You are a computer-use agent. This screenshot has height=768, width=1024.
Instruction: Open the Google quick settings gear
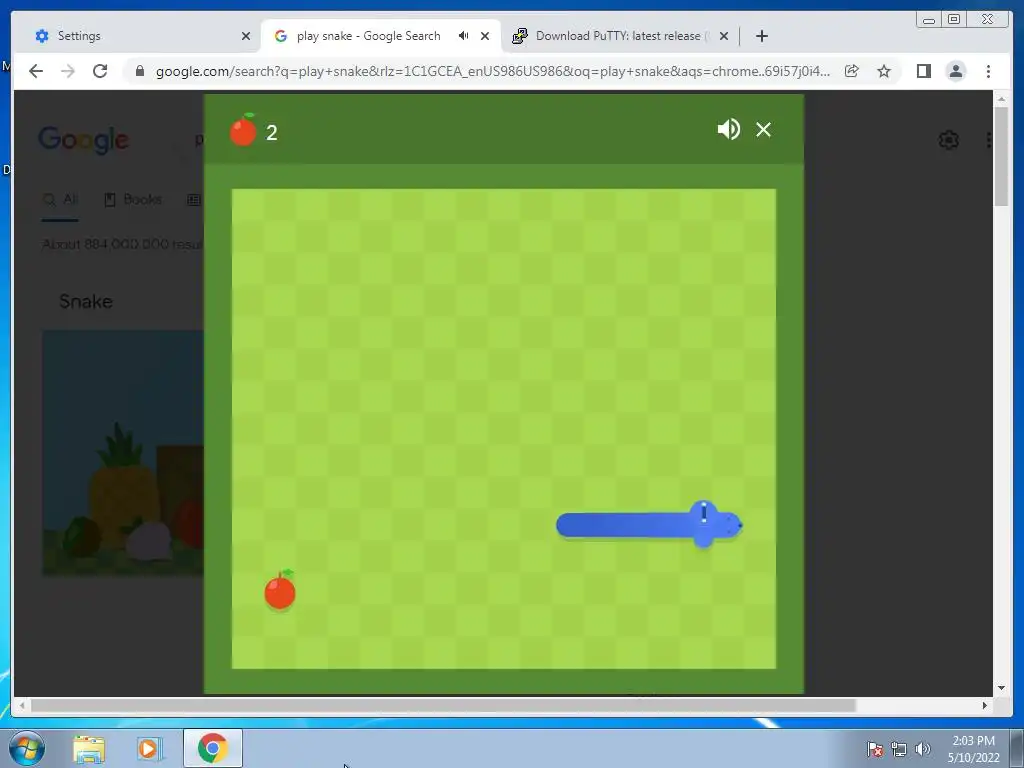click(948, 140)
